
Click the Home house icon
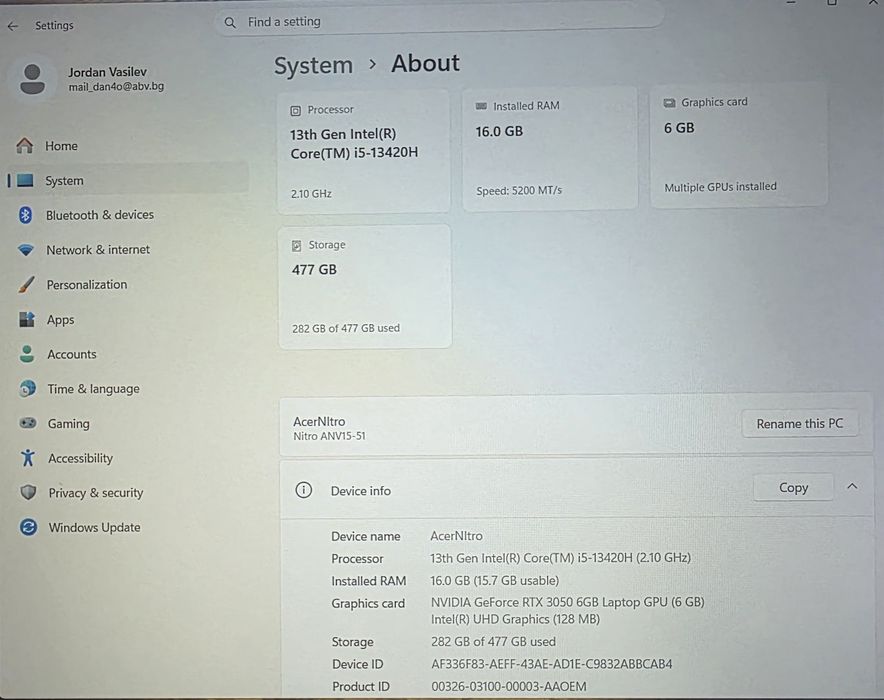tap(24, 145)
